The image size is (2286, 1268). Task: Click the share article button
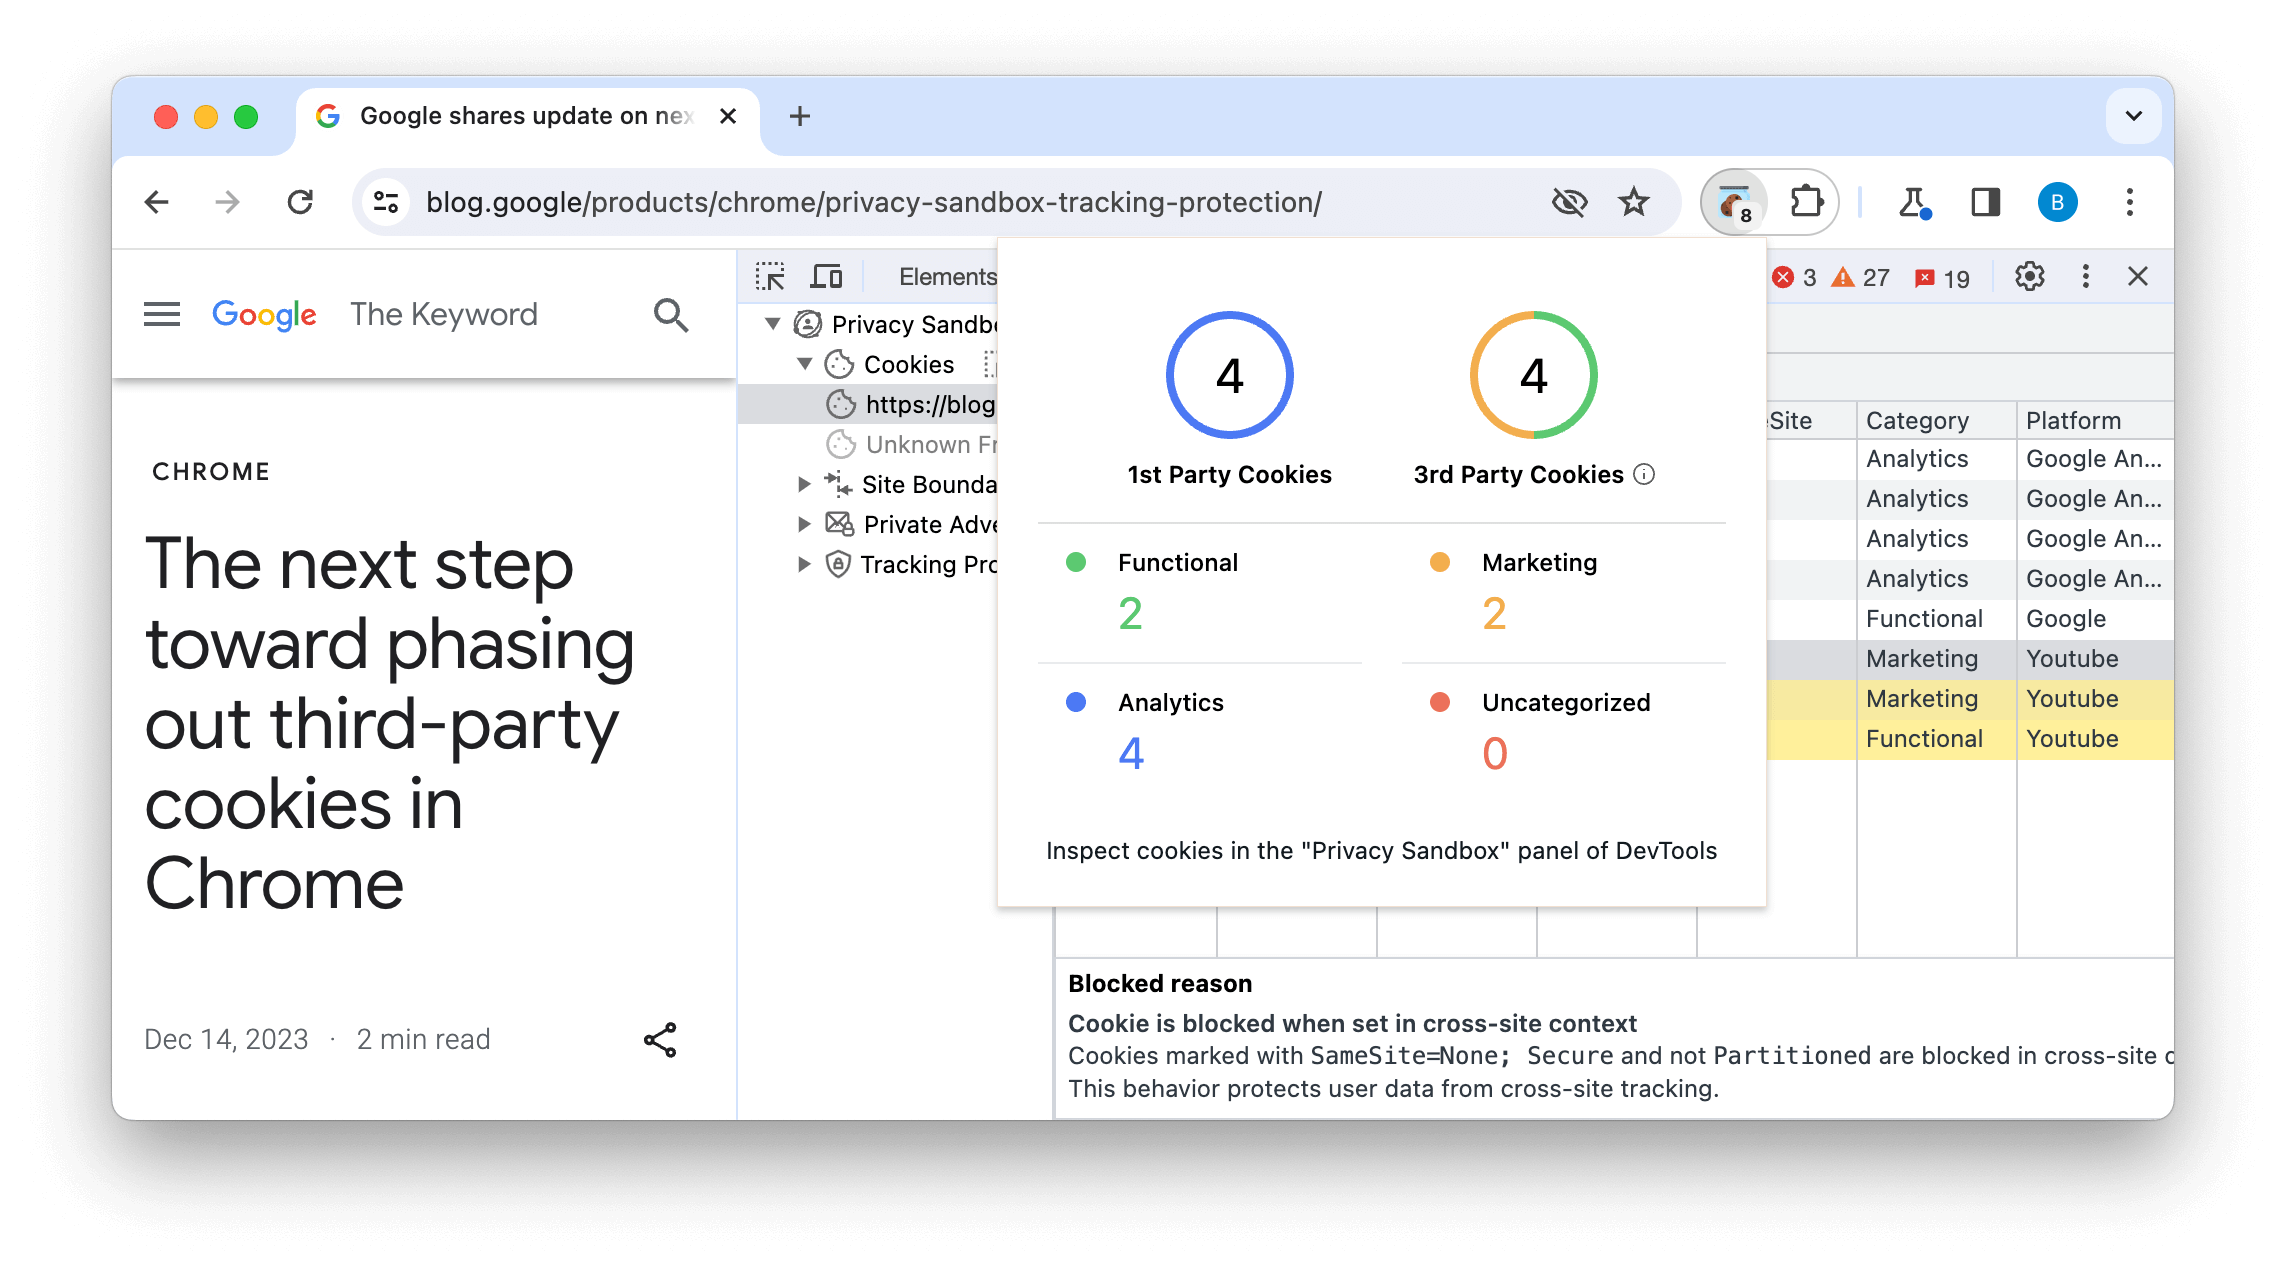pyautogui.click(x=659, y=1040)
